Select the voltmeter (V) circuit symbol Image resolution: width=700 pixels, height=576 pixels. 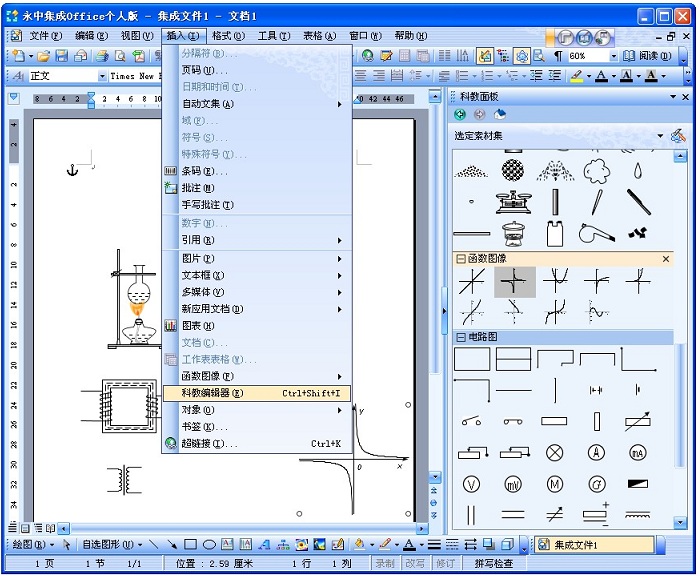click(x=471, y=484)
